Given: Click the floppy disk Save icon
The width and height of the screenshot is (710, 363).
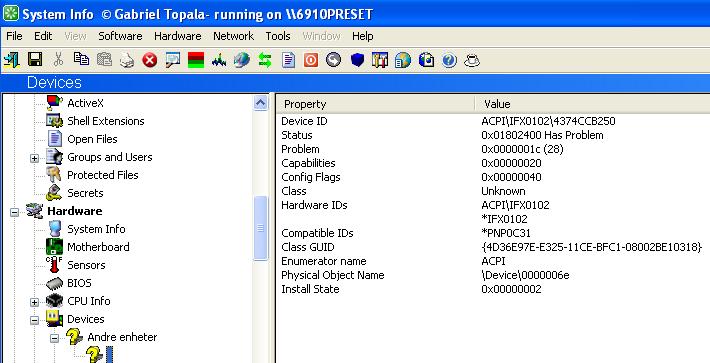Looking at the screenshot, I should coord(35,60).
